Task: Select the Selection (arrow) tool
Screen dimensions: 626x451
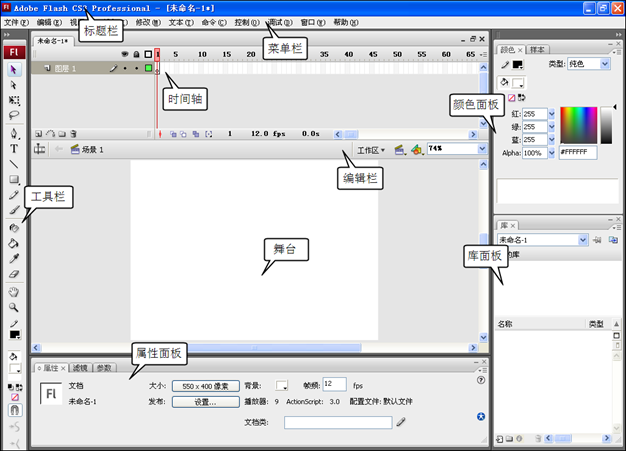Action: click(14, 70)
